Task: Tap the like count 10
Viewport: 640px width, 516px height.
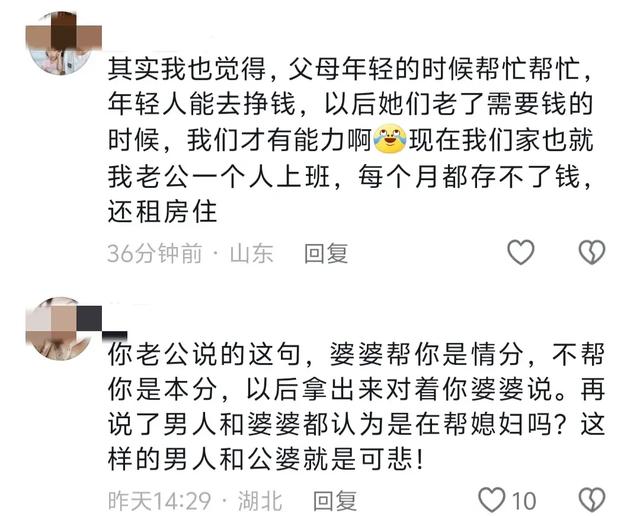Action: 524,501
